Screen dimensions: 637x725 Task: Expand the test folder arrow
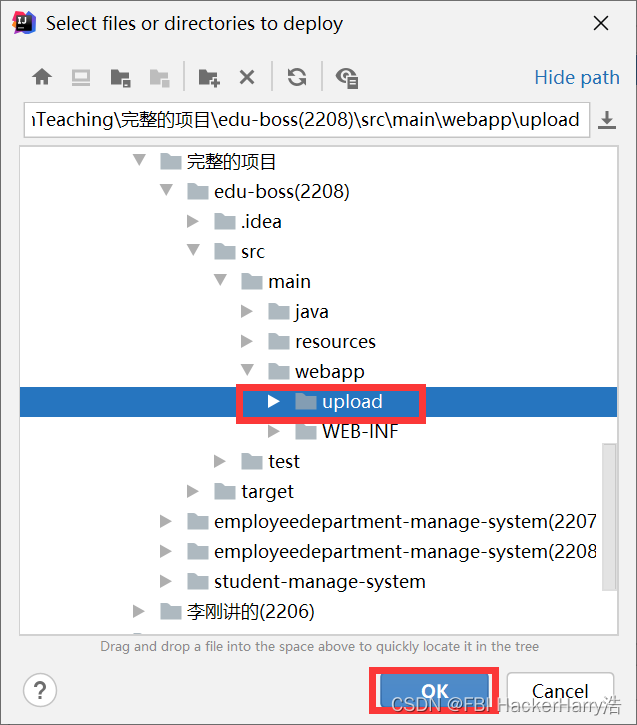[x=220, y=461]
